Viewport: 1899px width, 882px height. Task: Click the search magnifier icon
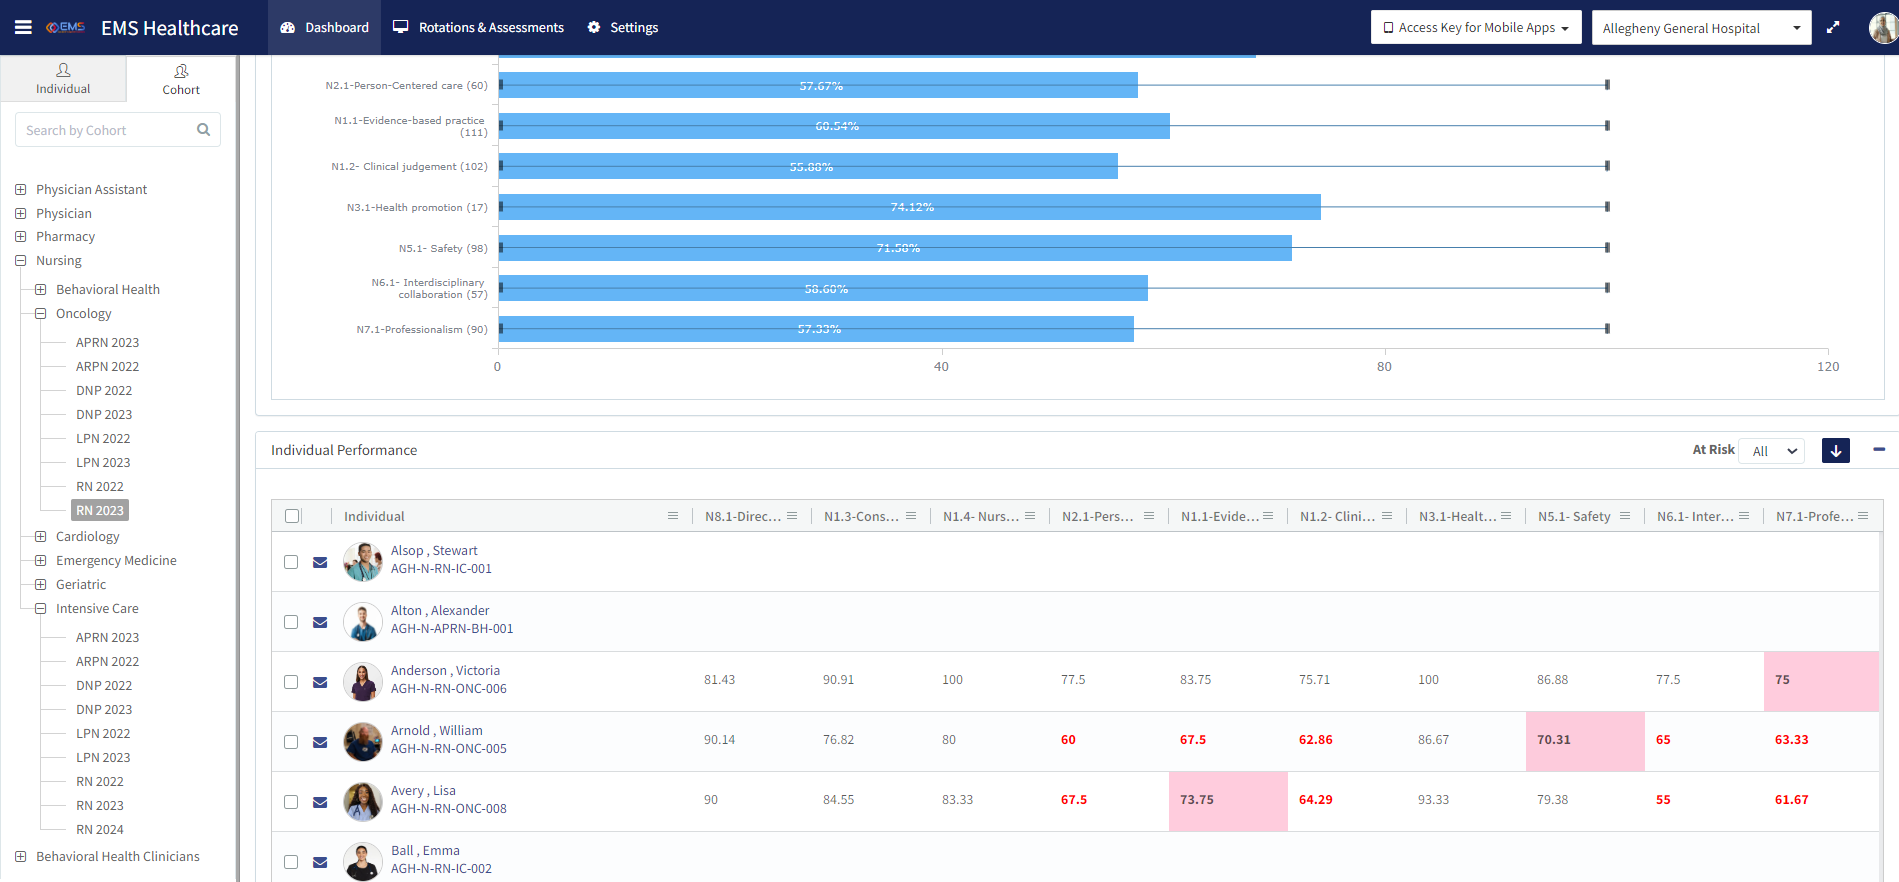[203, 130]
